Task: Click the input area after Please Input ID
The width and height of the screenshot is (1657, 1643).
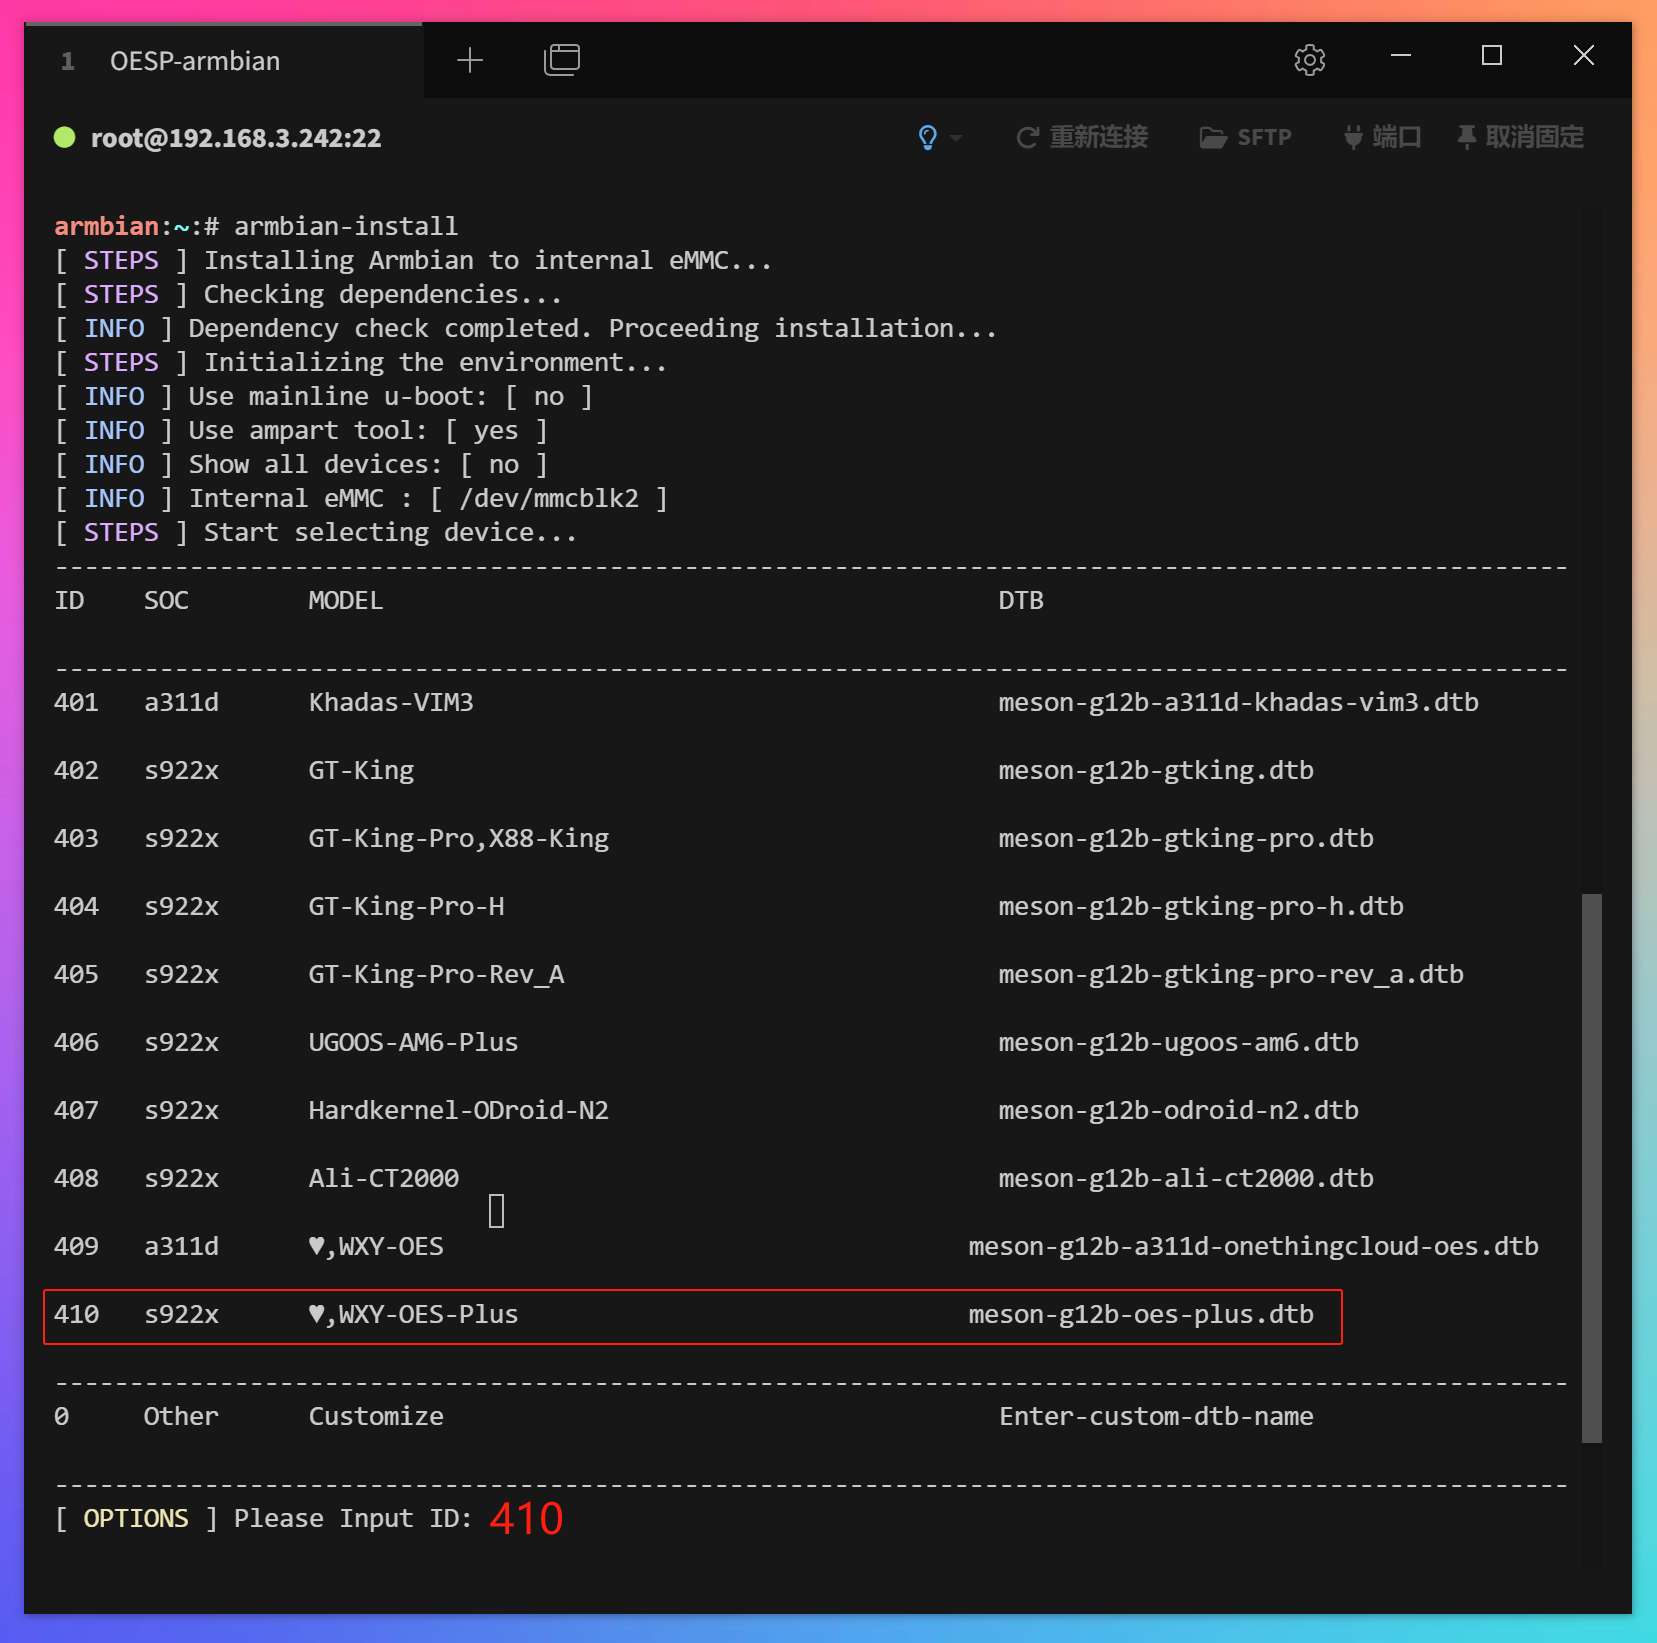Action: pos(525,1518)
